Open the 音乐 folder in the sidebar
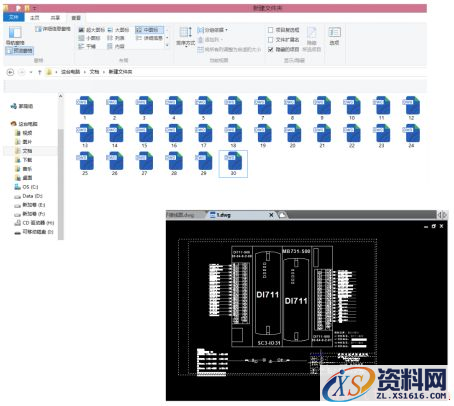454x406 pixels. point(24,169)
